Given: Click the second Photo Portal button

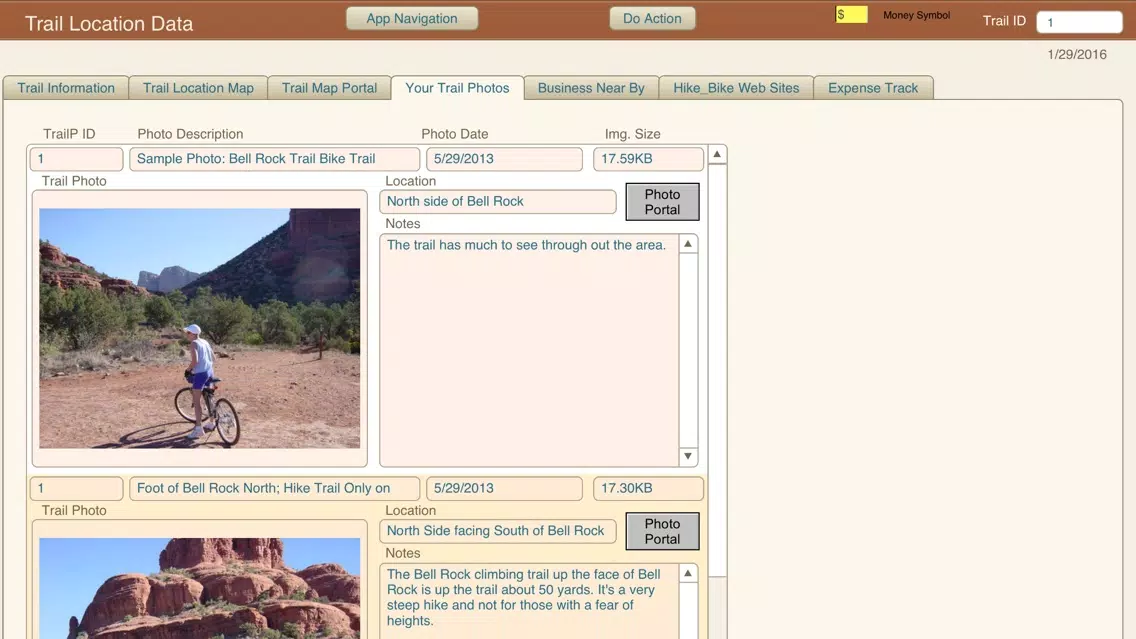Looking at the screenshot, I should (662, 531).
